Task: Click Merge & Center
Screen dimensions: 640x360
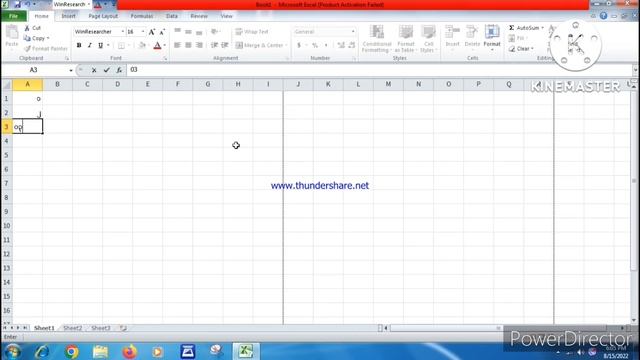Action: (260, 45)
